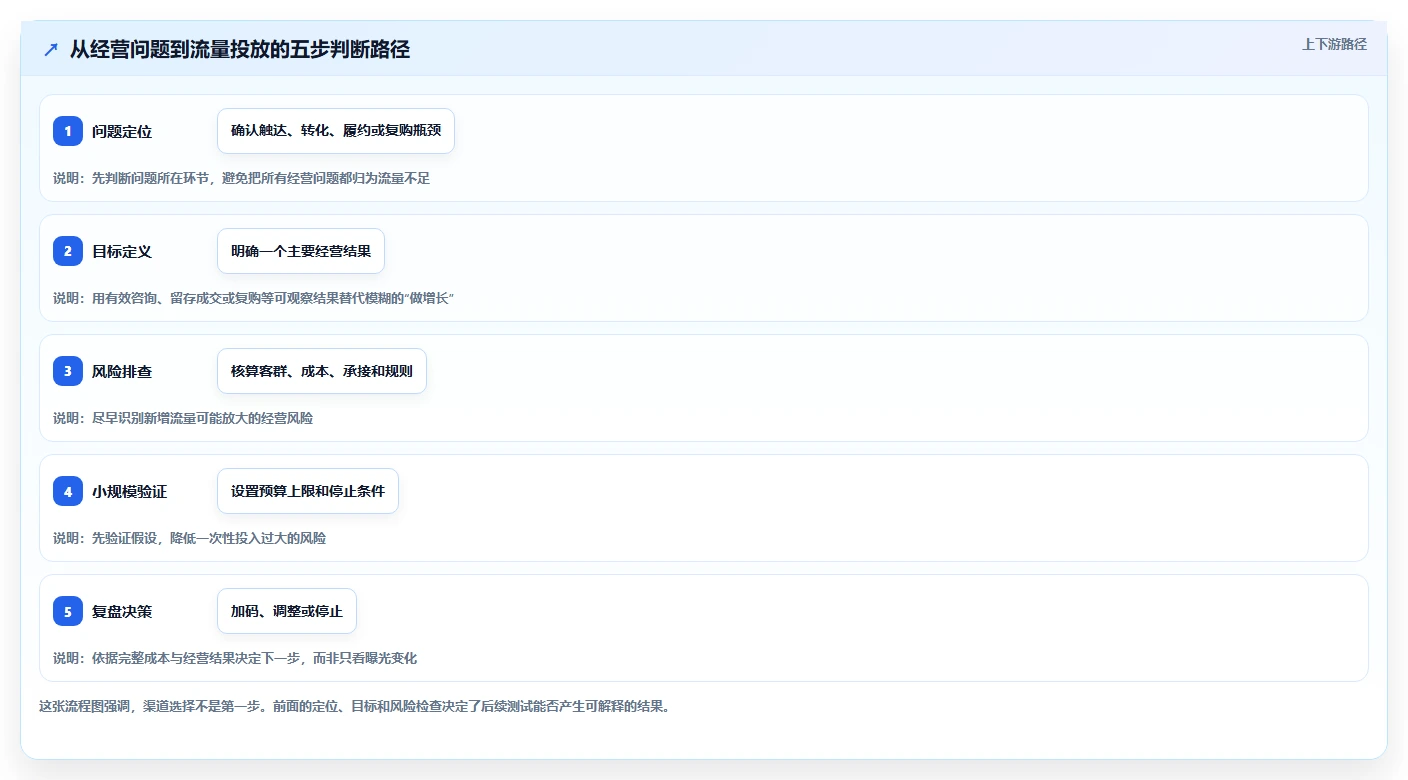Image resolution: width=1408 pixels, height=780 pixels.
Task: Click the note starting 说明：用有效咨询
Action: point(254,298)
